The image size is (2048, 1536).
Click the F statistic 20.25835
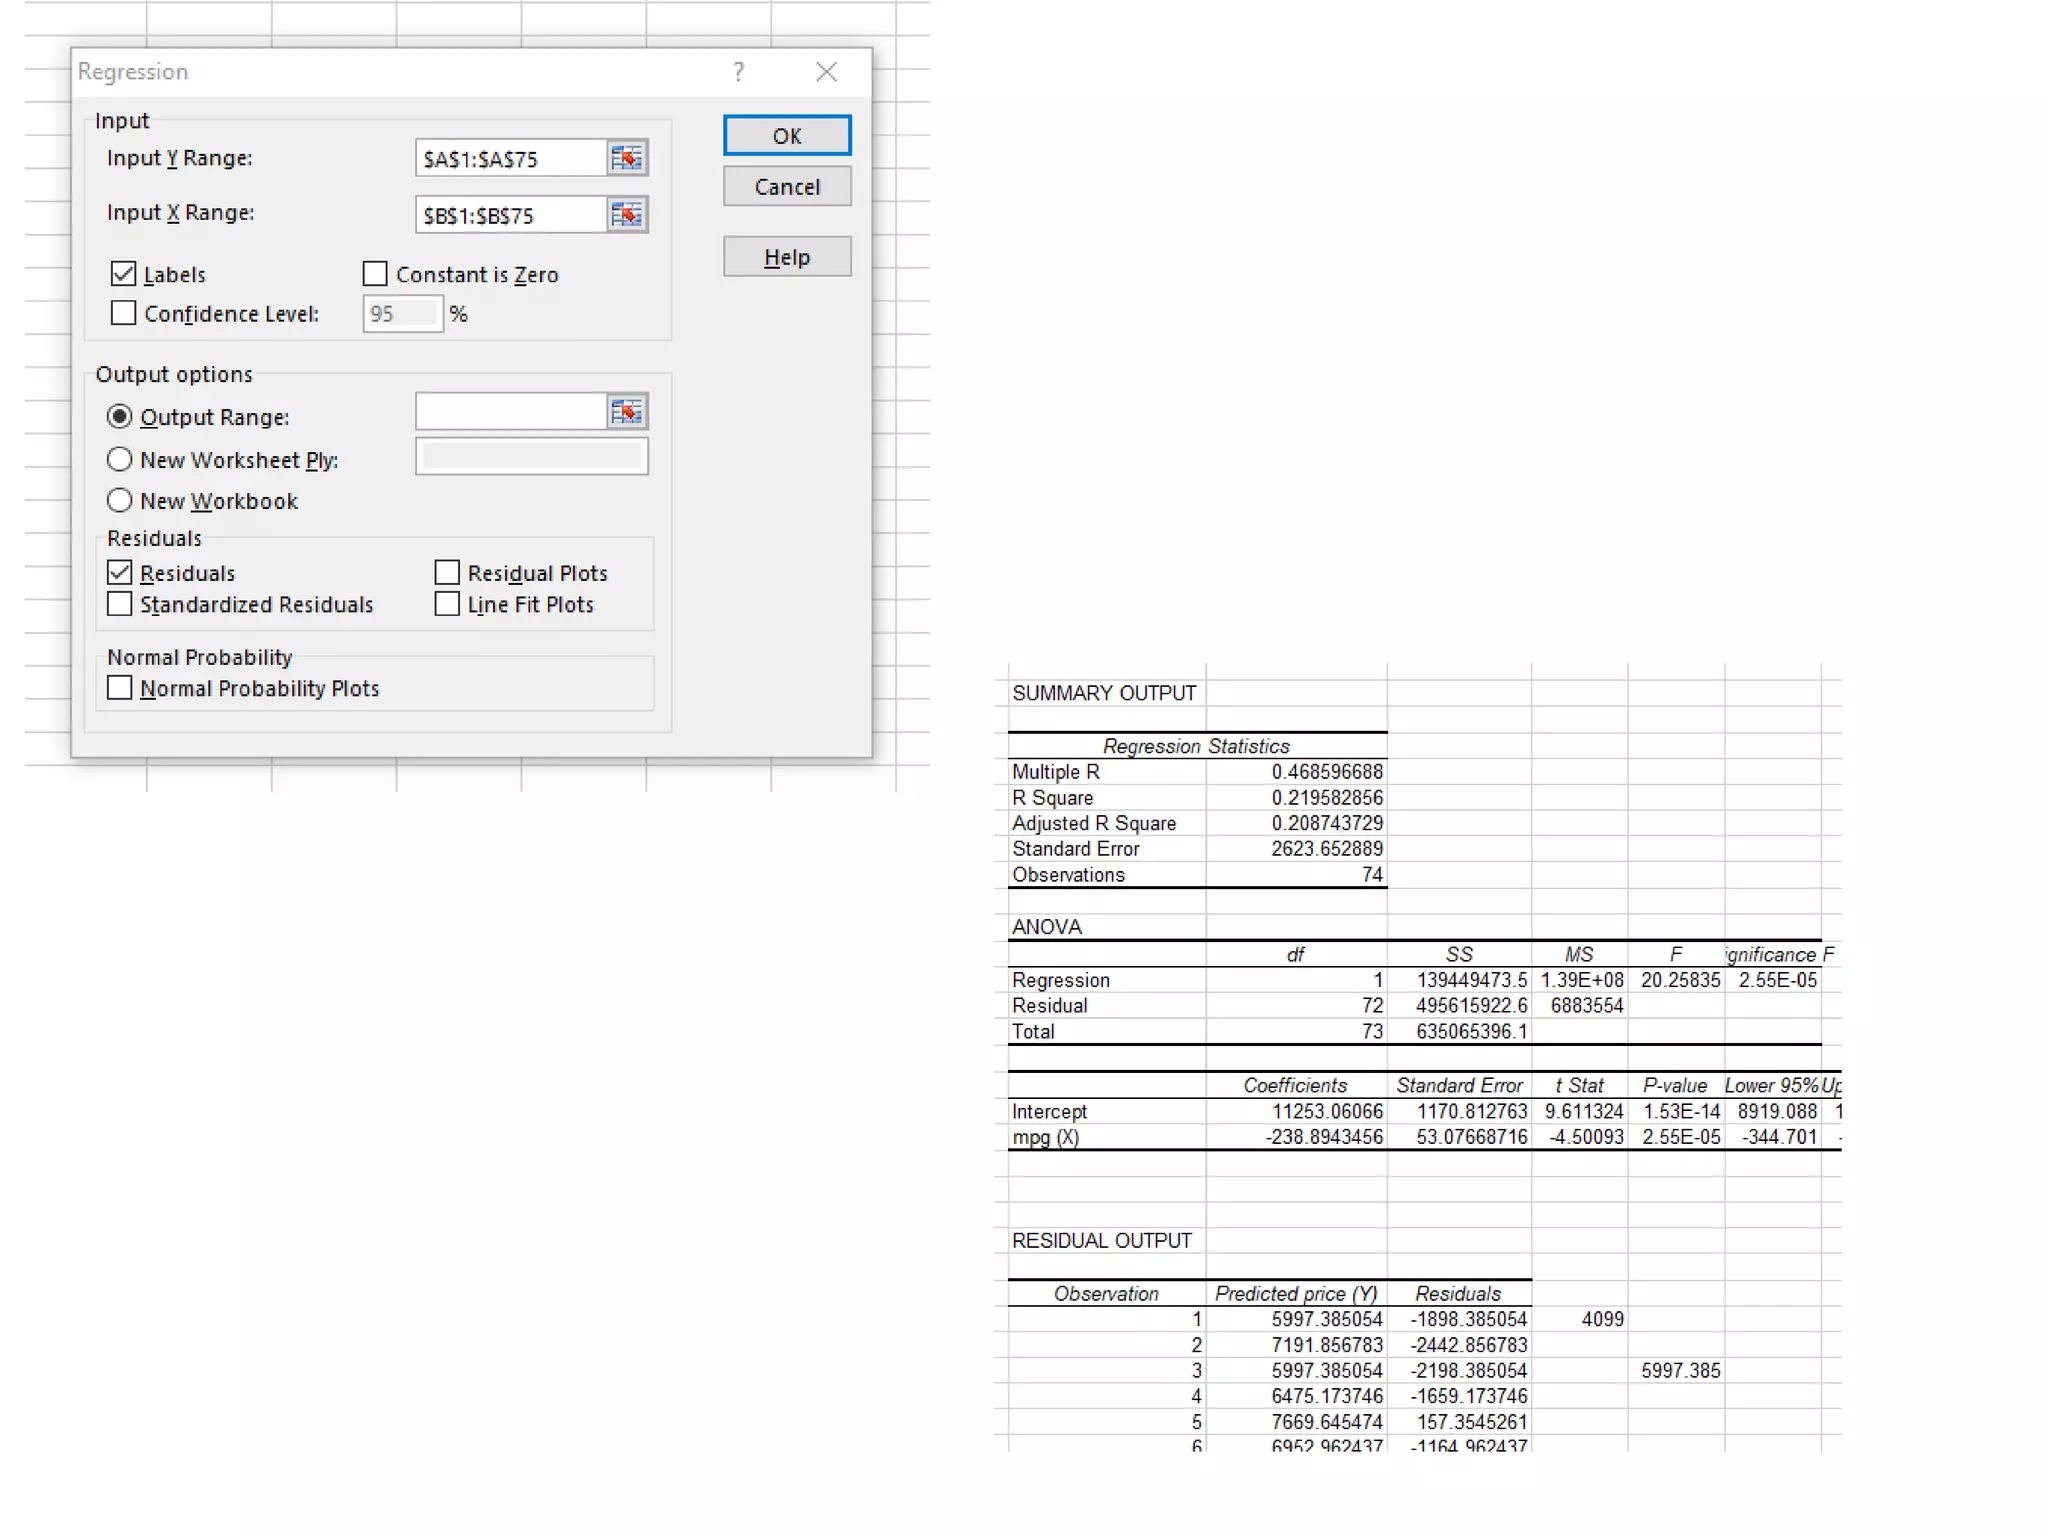click(1676, 980)
